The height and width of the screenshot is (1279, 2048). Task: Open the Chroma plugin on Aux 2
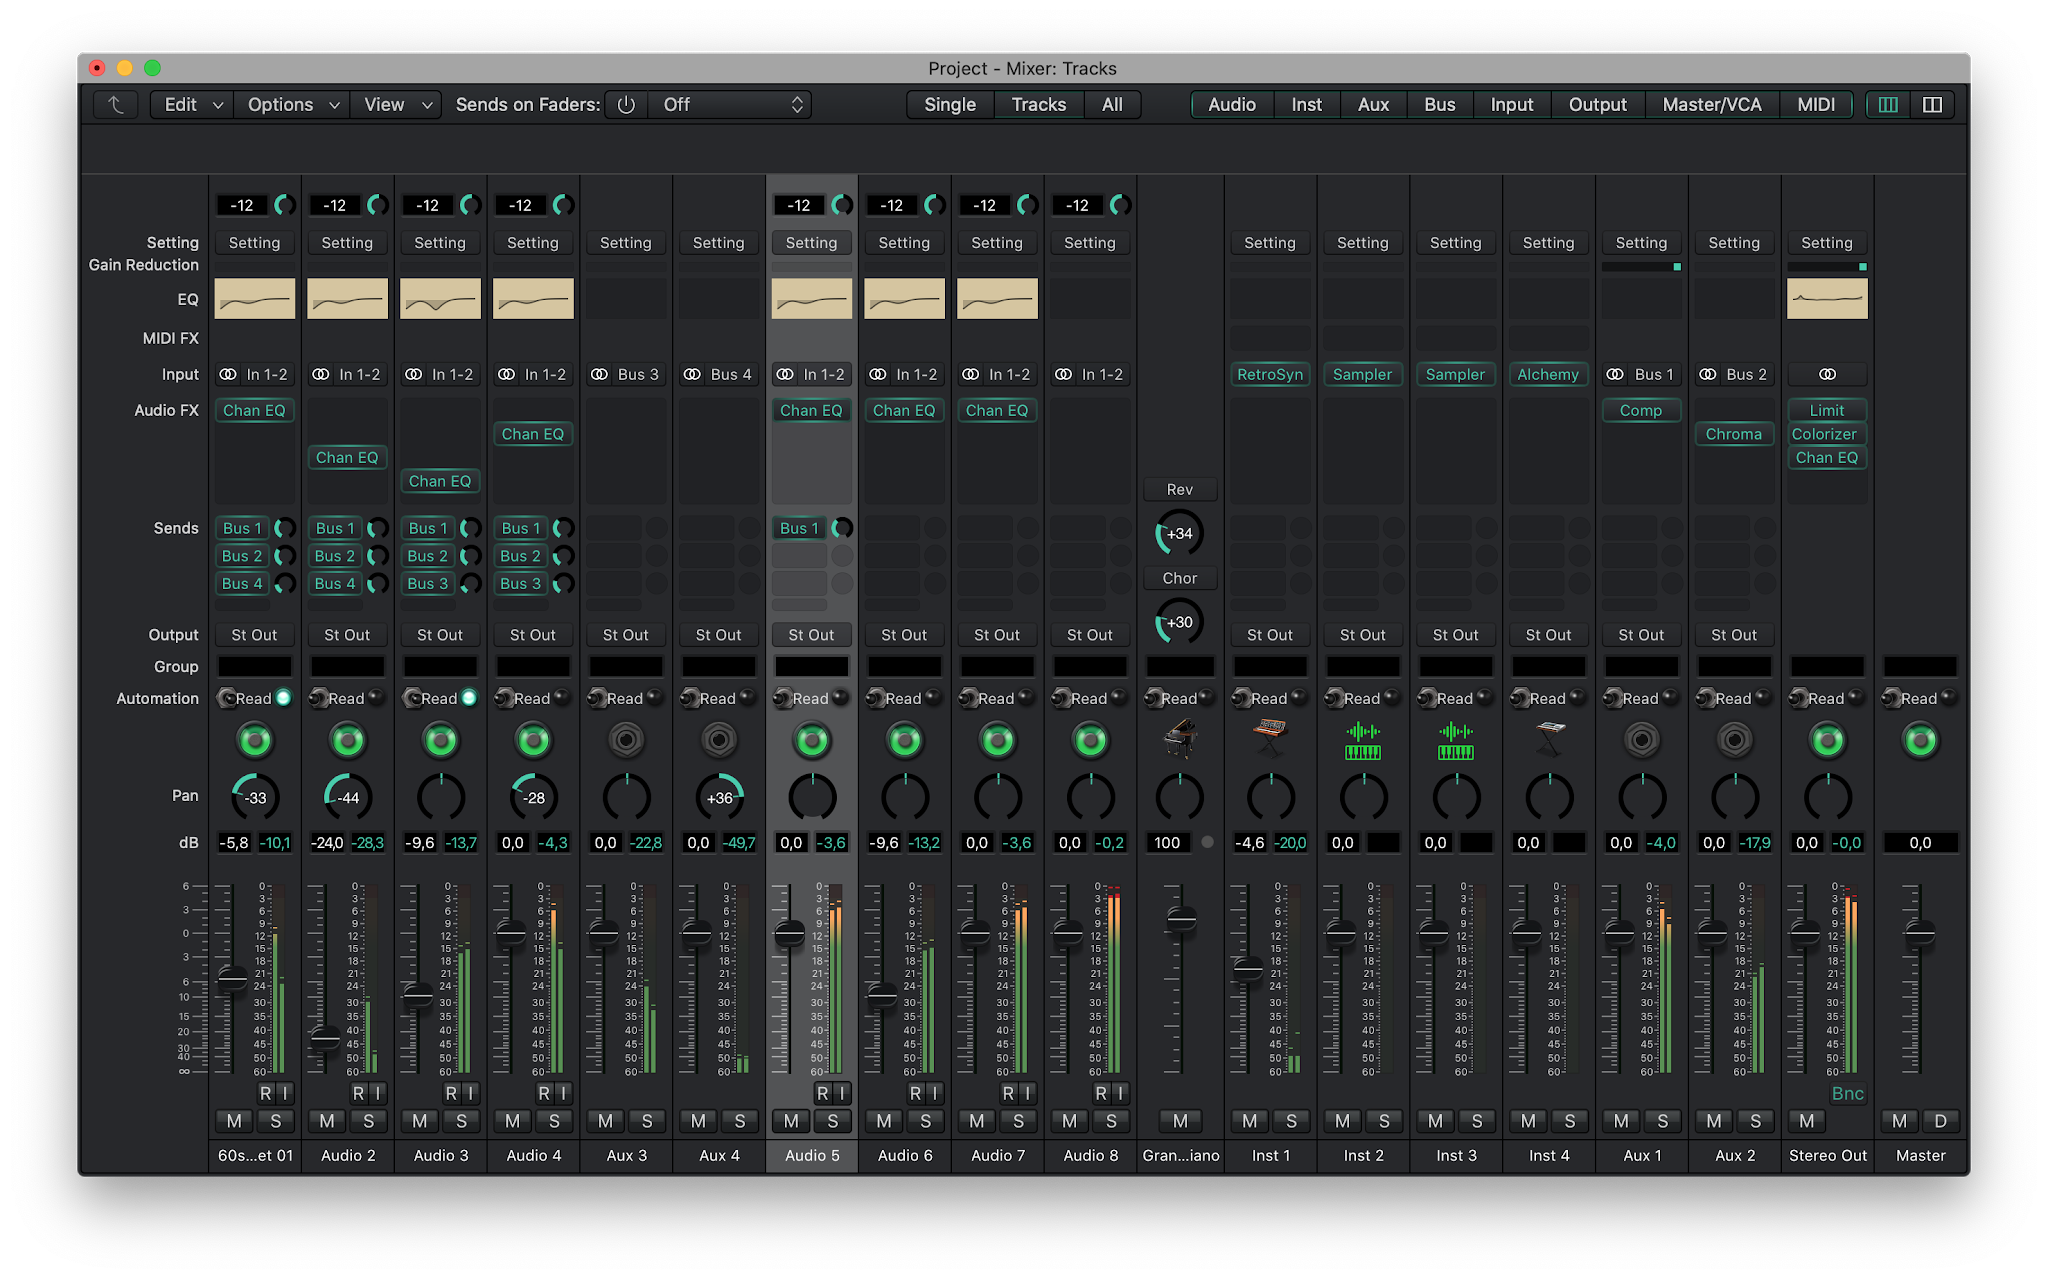1734,434
